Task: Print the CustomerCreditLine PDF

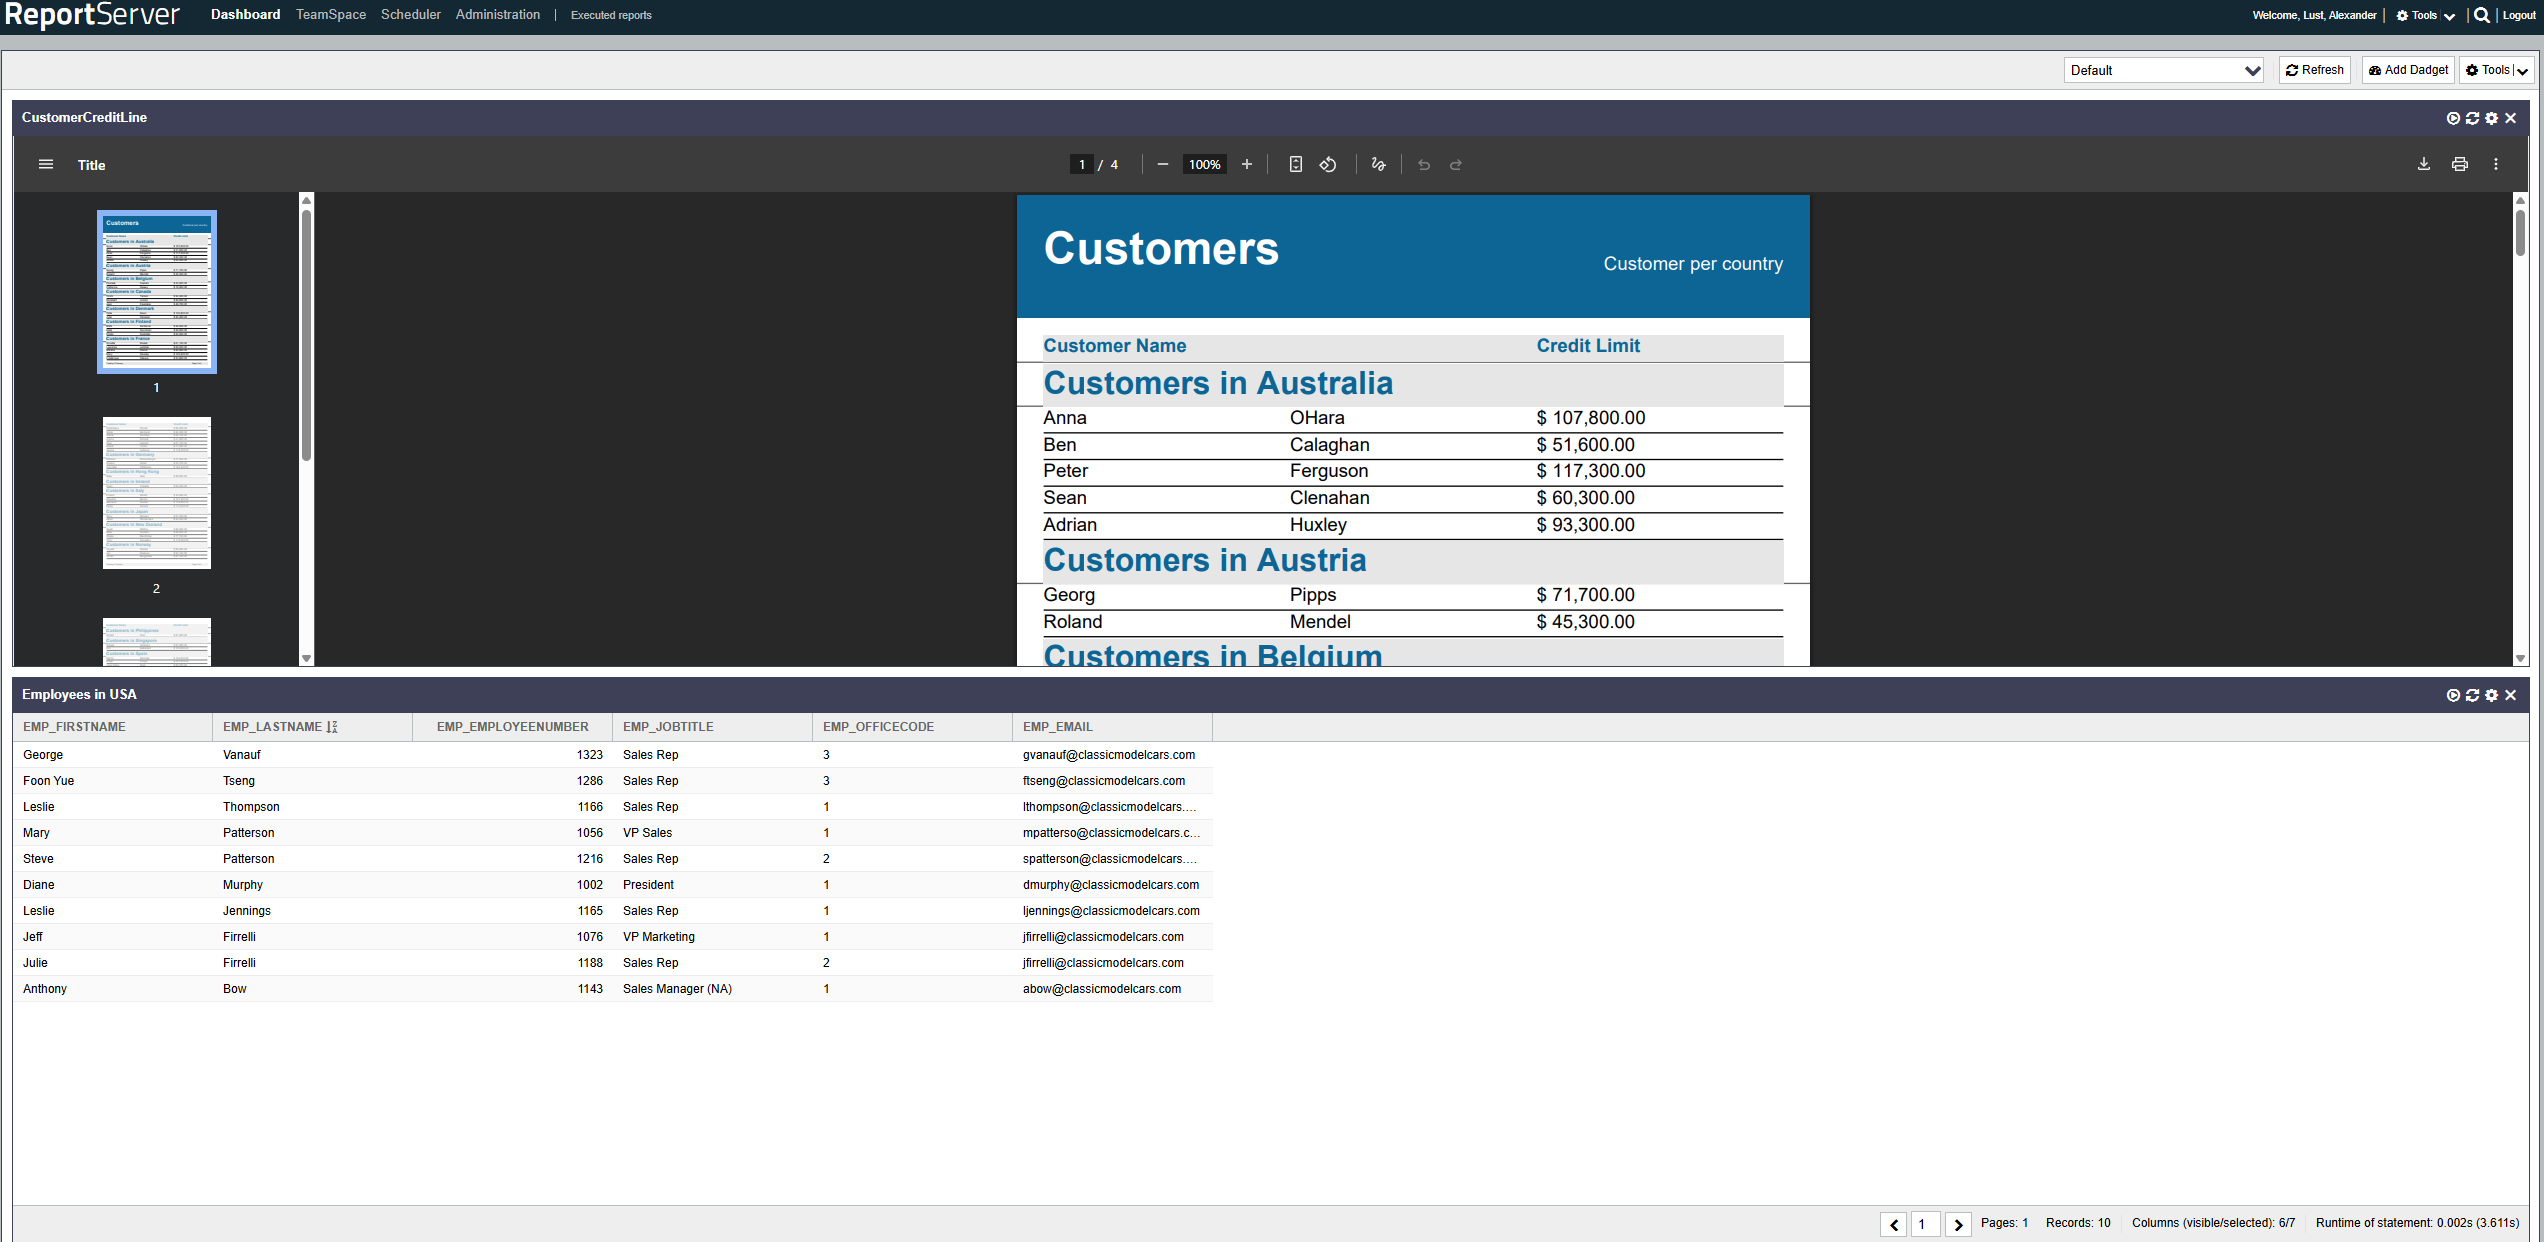Action: click(x=2460, y=165)
